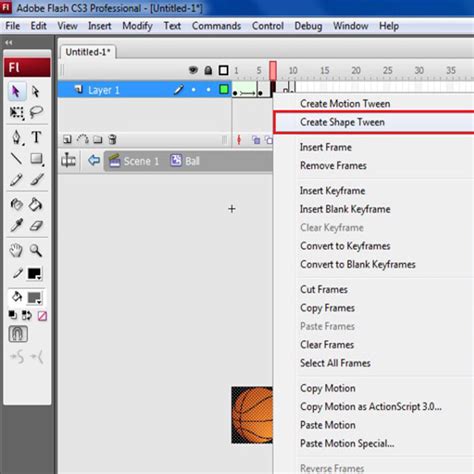
Task: Click the Ball symbol in edit bar
Action: [185, 161]
